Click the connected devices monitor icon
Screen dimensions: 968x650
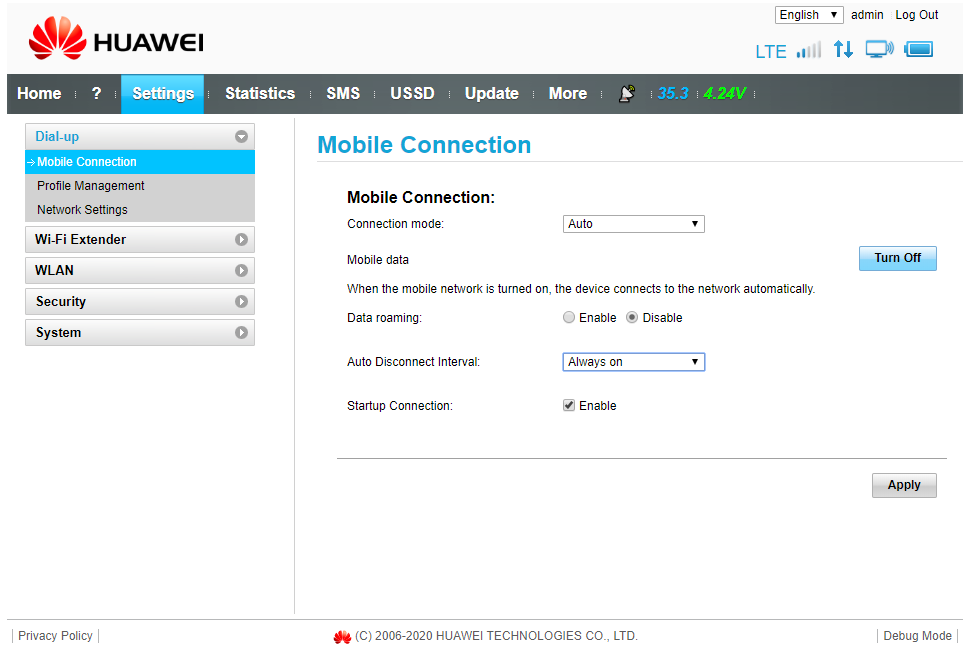point(879,49)
